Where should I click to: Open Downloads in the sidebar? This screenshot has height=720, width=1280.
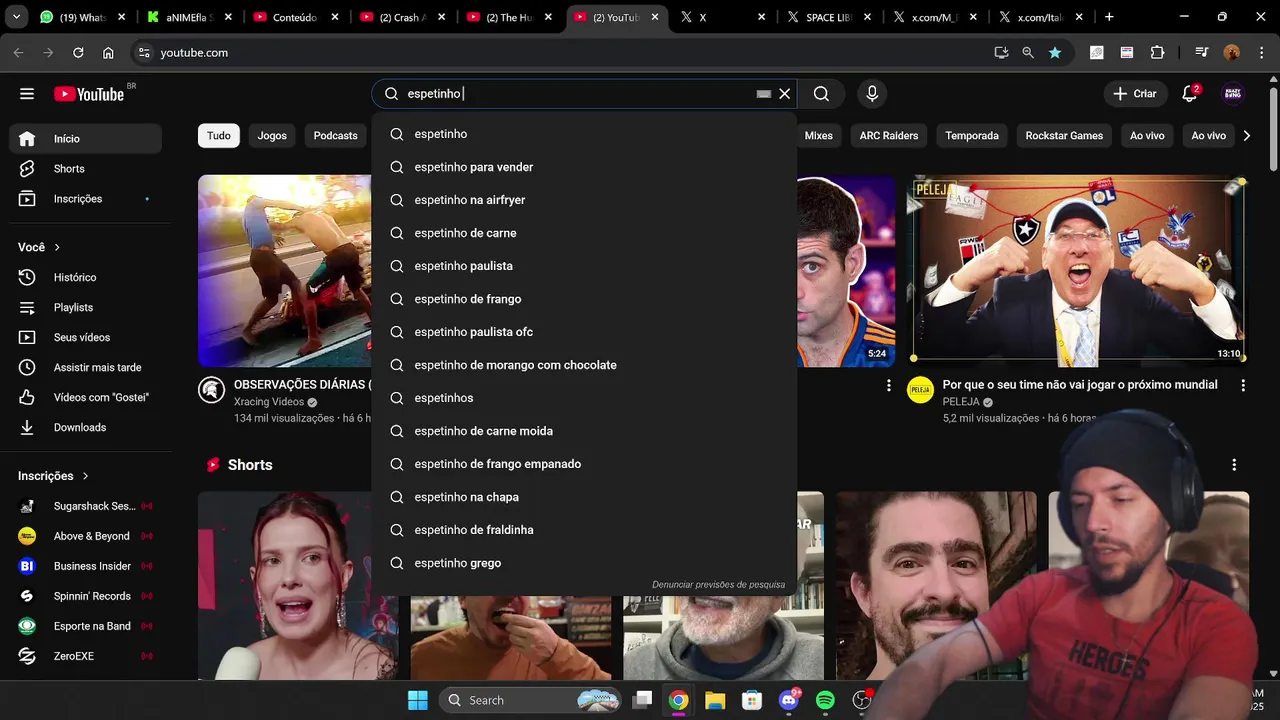tap(85, 427)
